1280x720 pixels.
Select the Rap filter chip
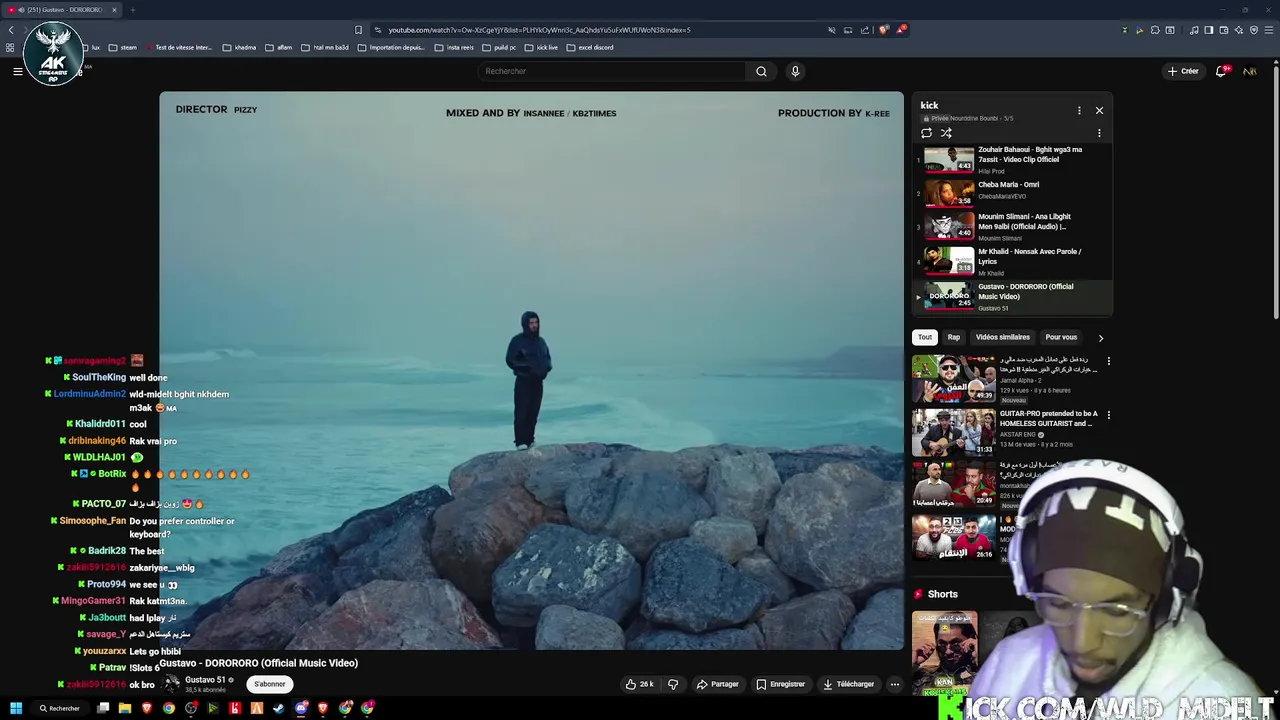[x=954, y=337]
